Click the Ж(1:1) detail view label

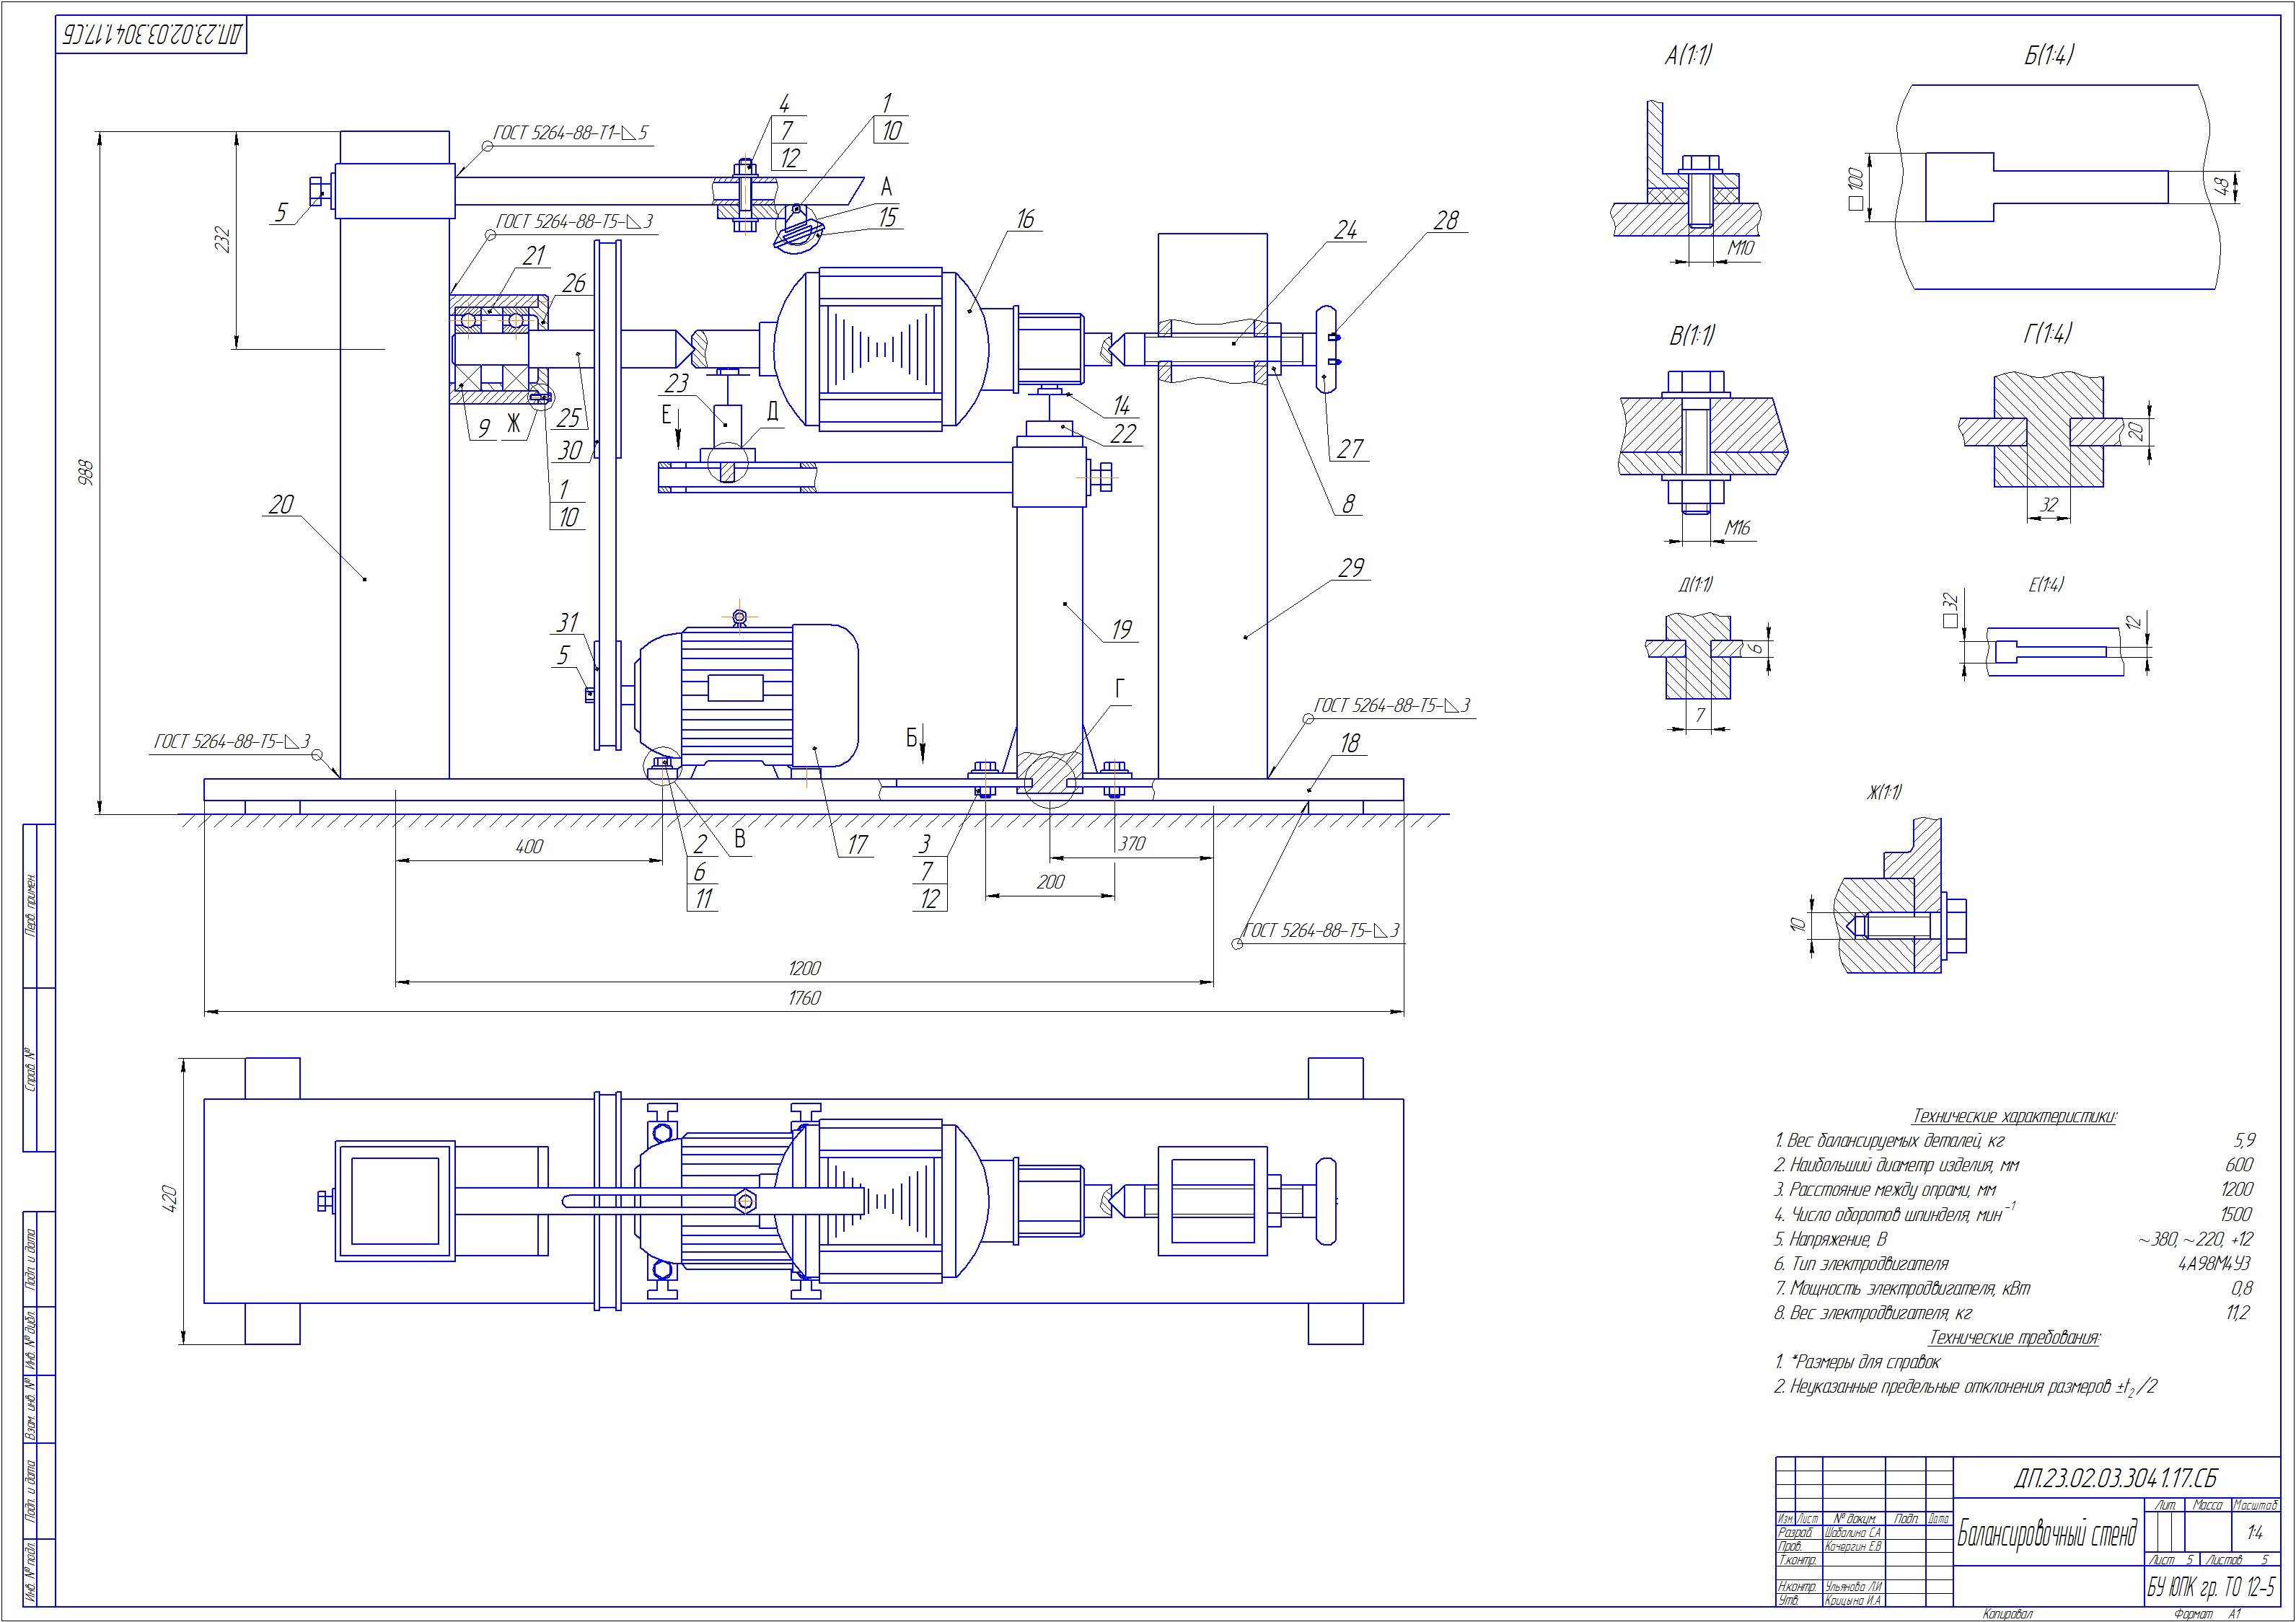point(1883,793)
